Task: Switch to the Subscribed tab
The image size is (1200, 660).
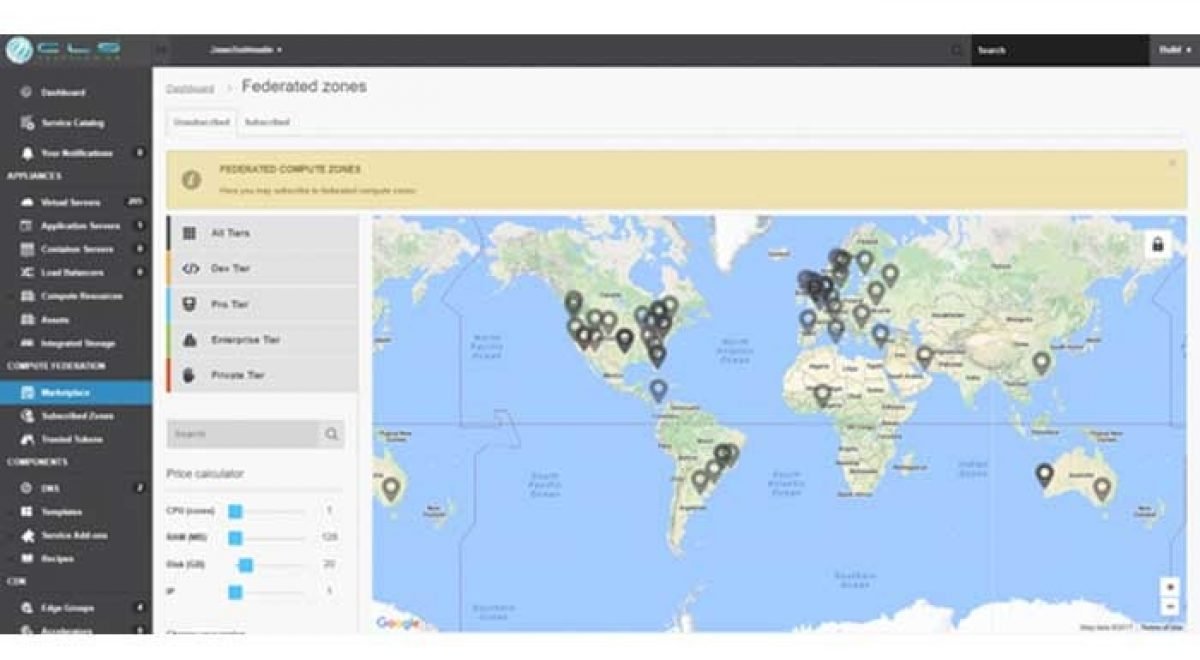Action: 267,122
